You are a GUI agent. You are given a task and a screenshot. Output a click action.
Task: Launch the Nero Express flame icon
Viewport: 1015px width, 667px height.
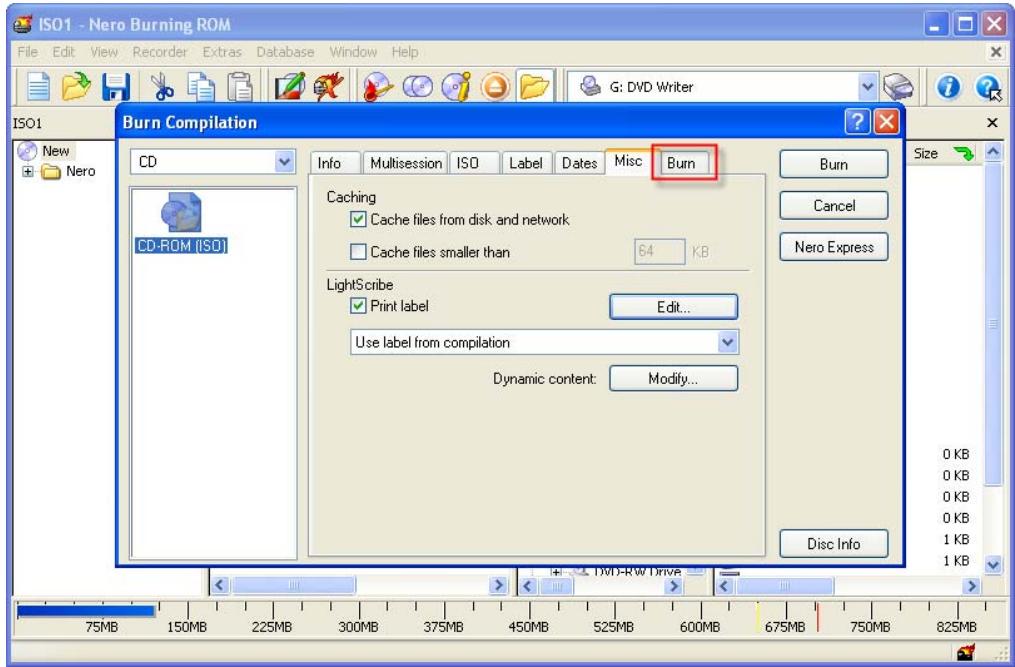tap(328, 87)
